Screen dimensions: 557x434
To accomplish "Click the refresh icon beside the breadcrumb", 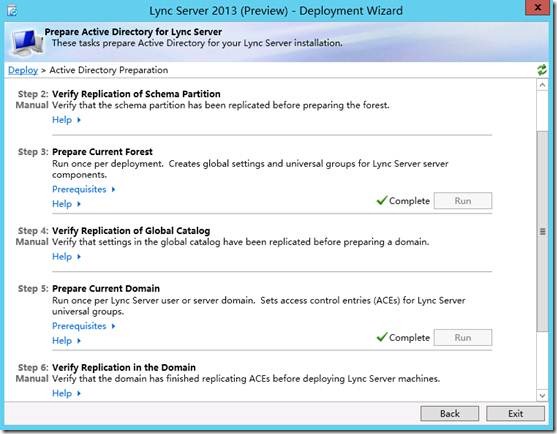I will pyautogui.click(x=542, y=70).
